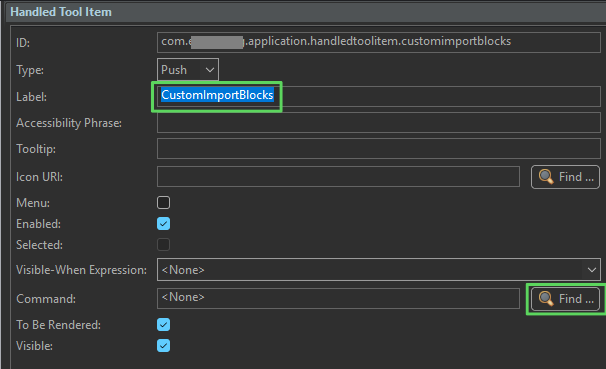Viewport: 606px width, 369px height.
Task: Click the Icon URI input field
Action: 338,177
